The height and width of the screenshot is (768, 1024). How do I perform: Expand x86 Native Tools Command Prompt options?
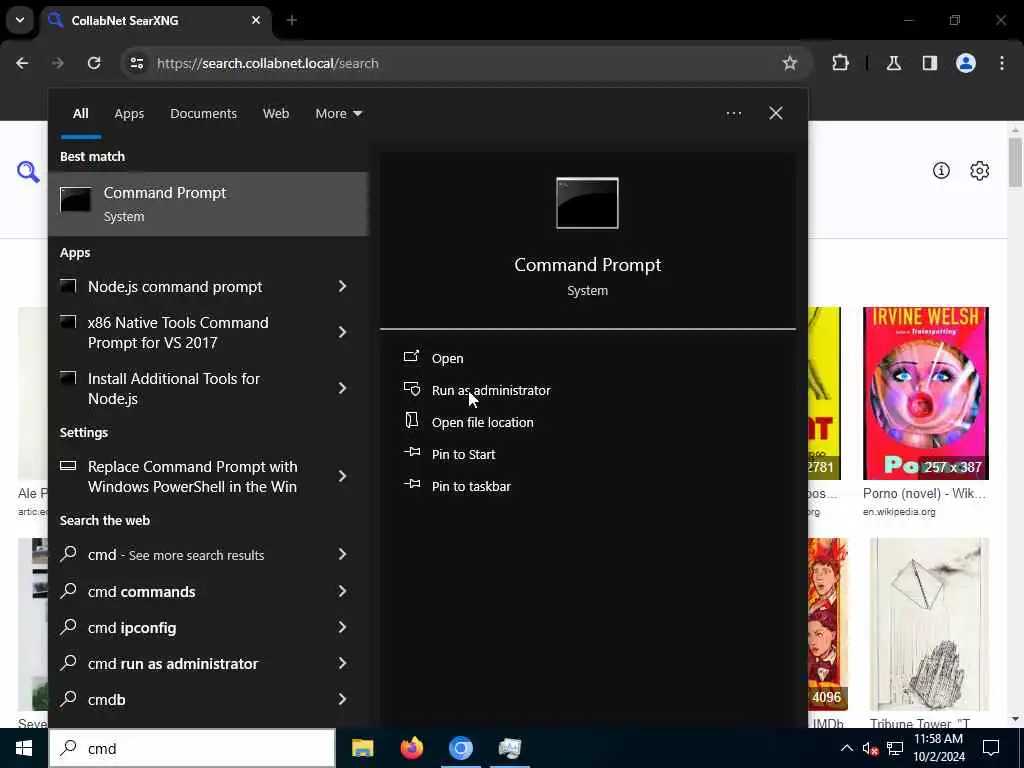click(342, 332)
